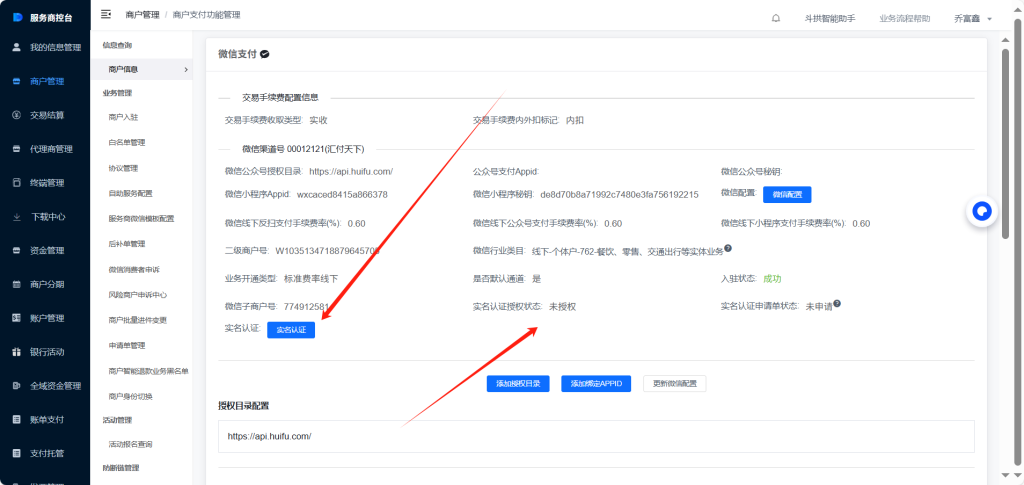Click the 商户管理 sidebar icon

(17, 82)
